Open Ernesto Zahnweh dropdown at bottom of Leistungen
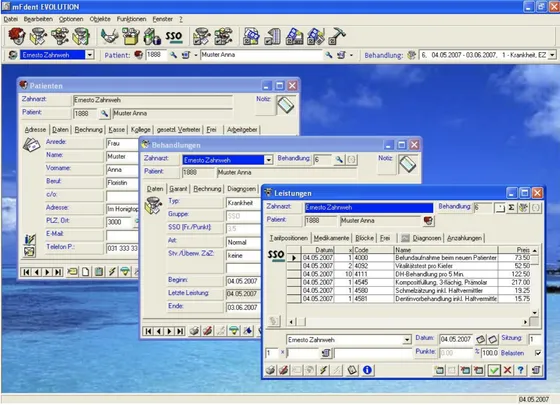Viewport: 560px width, 405px height. [x=407, y=340]
